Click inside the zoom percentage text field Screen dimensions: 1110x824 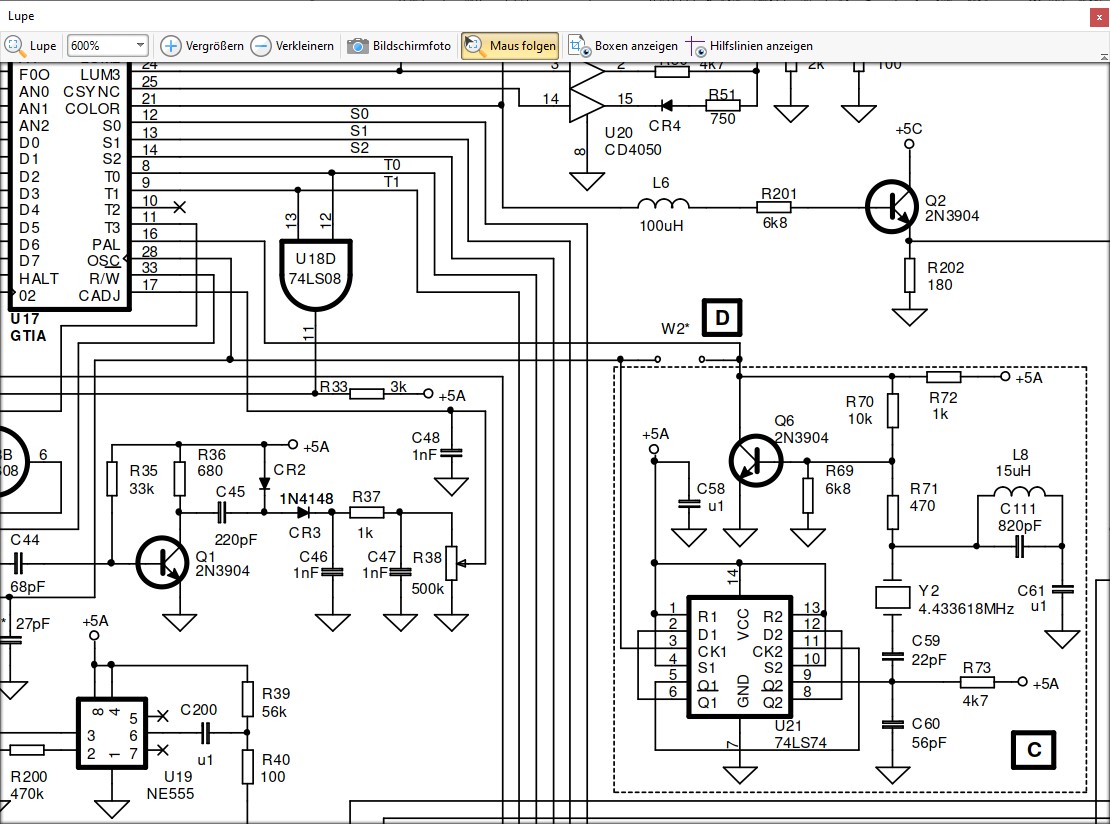[98, 46]
